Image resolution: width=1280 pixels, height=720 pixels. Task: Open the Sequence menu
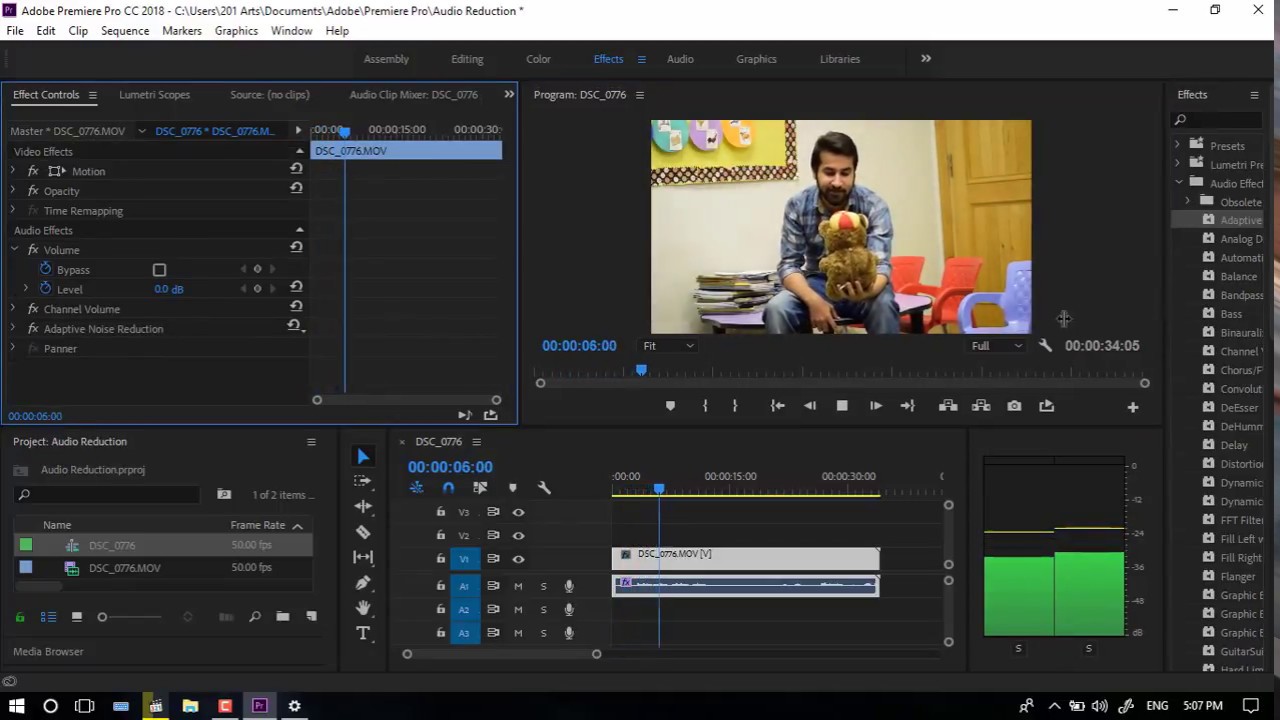pyautogui.click(x=125, y=31)
